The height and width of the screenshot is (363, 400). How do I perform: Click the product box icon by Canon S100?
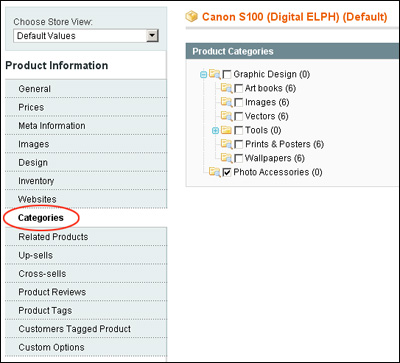pos(192,16)
